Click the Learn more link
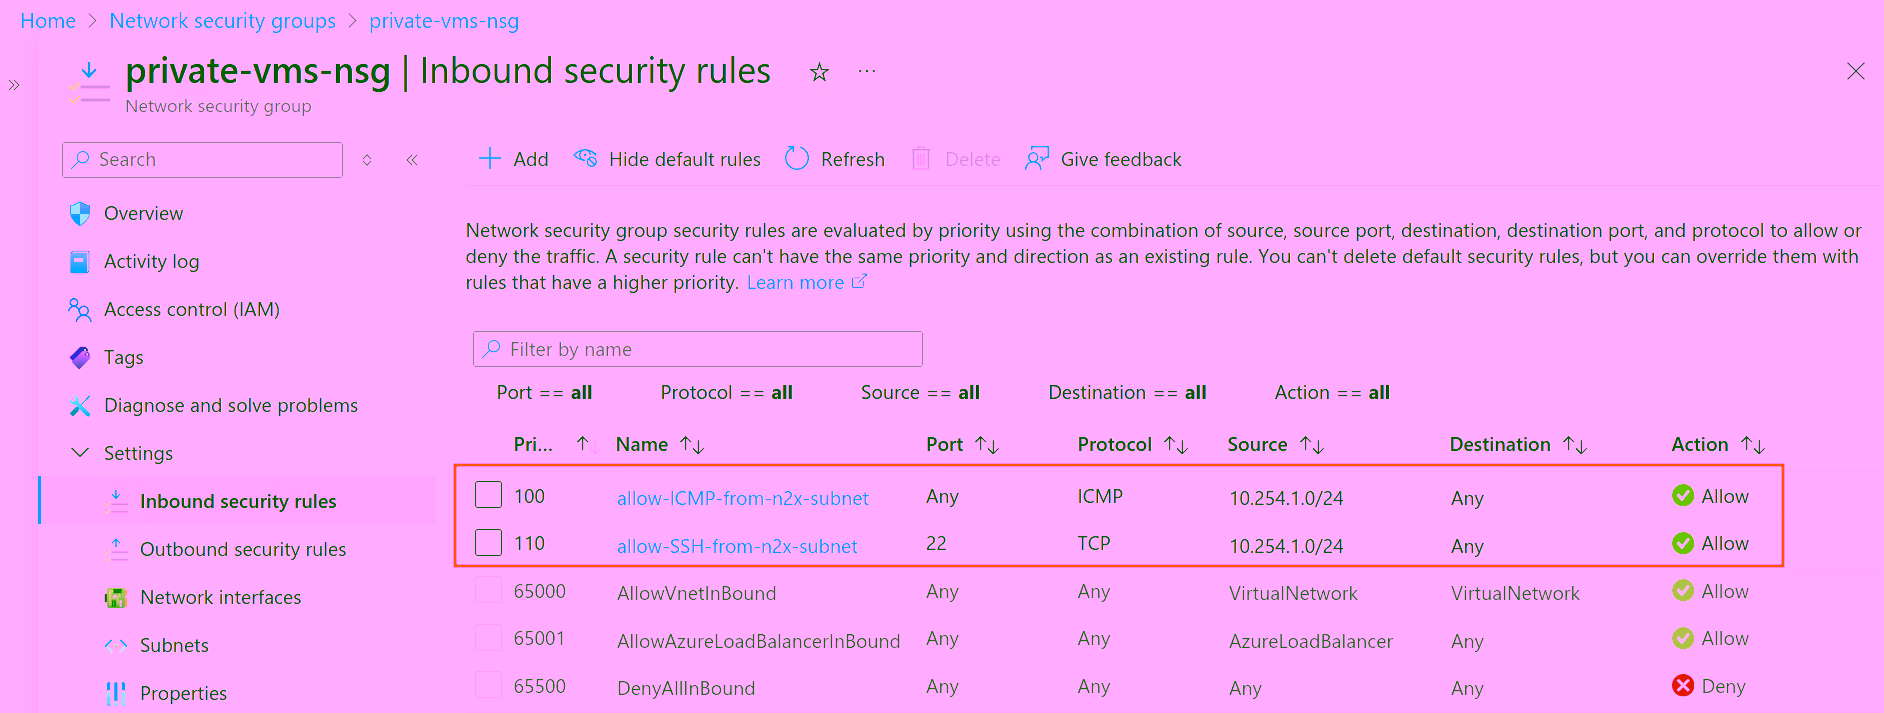The width and height of the screenshot is (1884, 713). click(795, 283)
